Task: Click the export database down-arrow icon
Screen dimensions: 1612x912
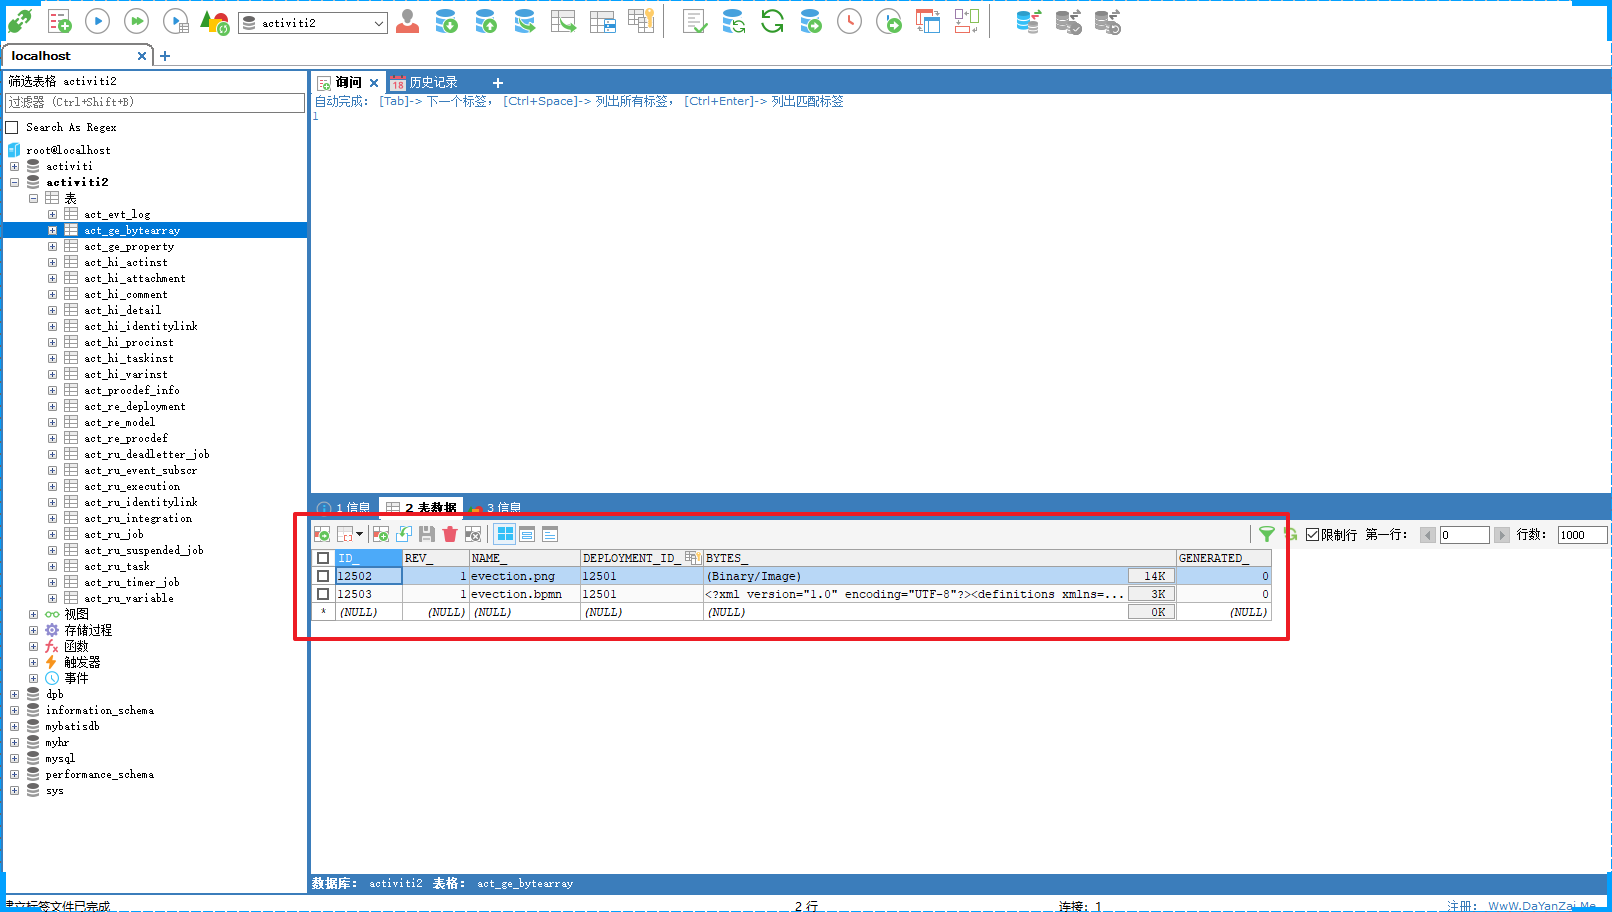Action: (447, 21)
